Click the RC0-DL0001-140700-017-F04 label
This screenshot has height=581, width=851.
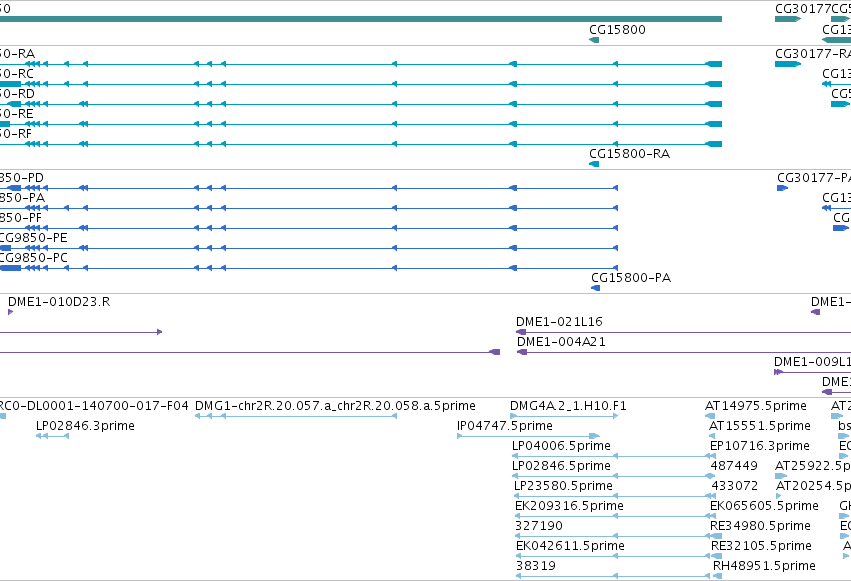click(x=94, y=406)
